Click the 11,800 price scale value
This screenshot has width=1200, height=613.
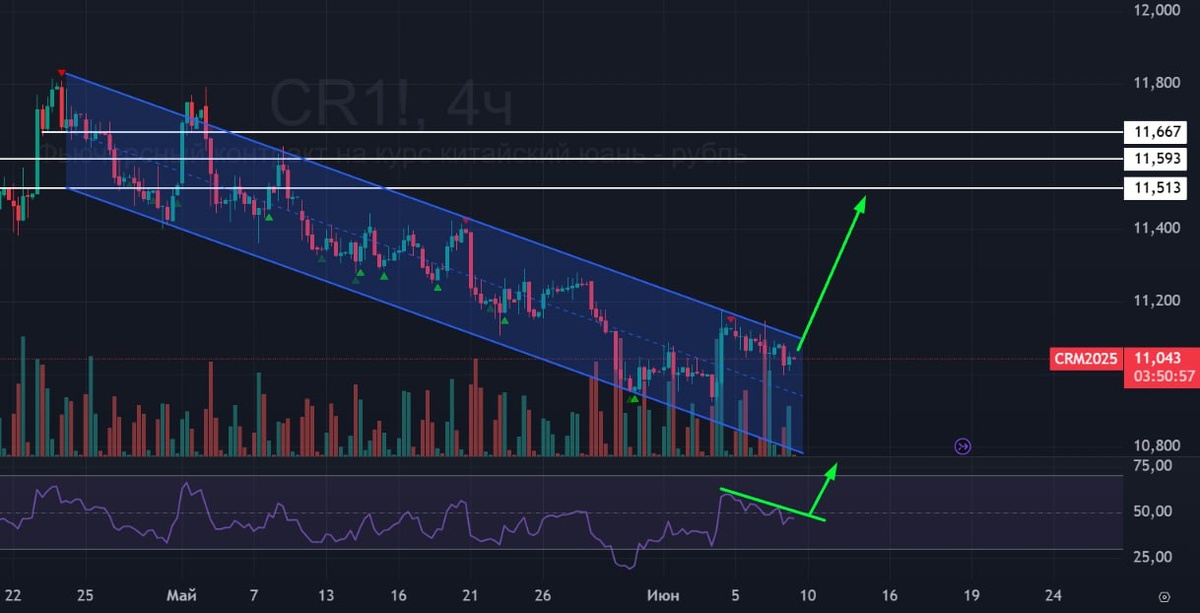(x=1157, y=82)
